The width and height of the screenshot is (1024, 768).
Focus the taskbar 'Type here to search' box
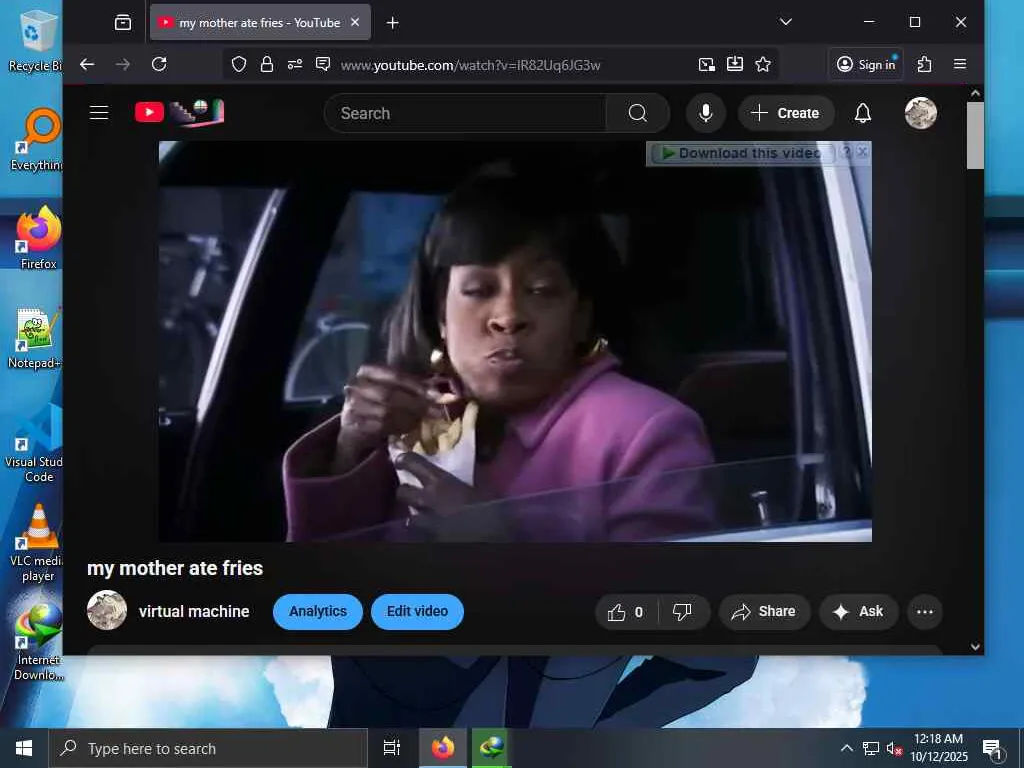click(x=208, y=748)
